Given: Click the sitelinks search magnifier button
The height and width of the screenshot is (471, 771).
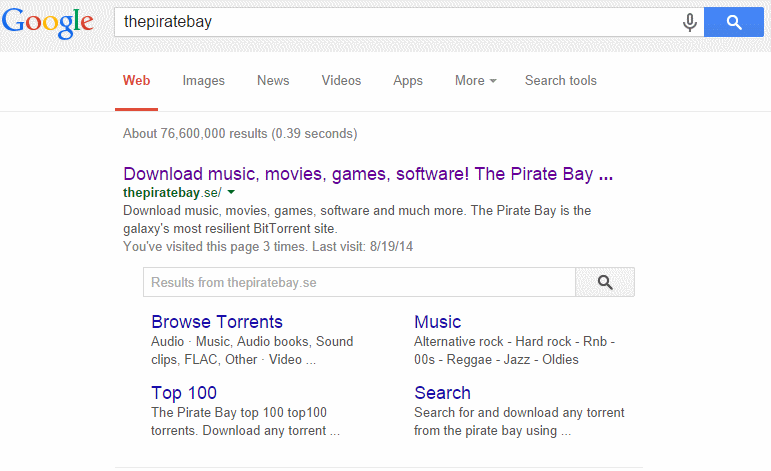Looking at the screenshot, I should (x=605, y=282).
